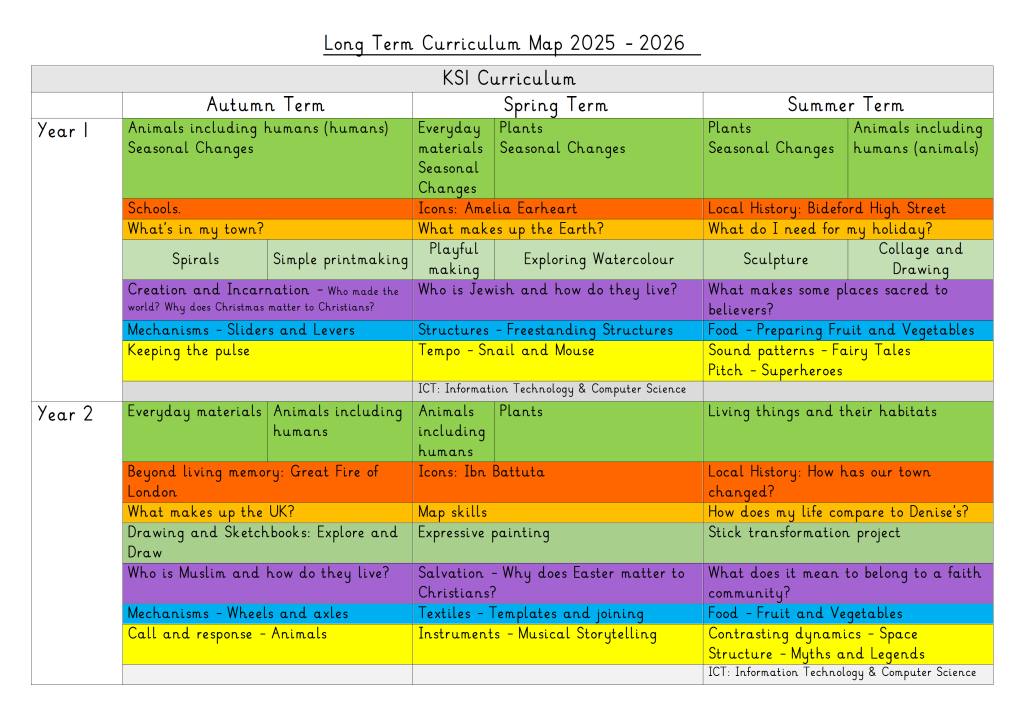Click the Stick transformation project cell
1024x724 pixels.
804,533
